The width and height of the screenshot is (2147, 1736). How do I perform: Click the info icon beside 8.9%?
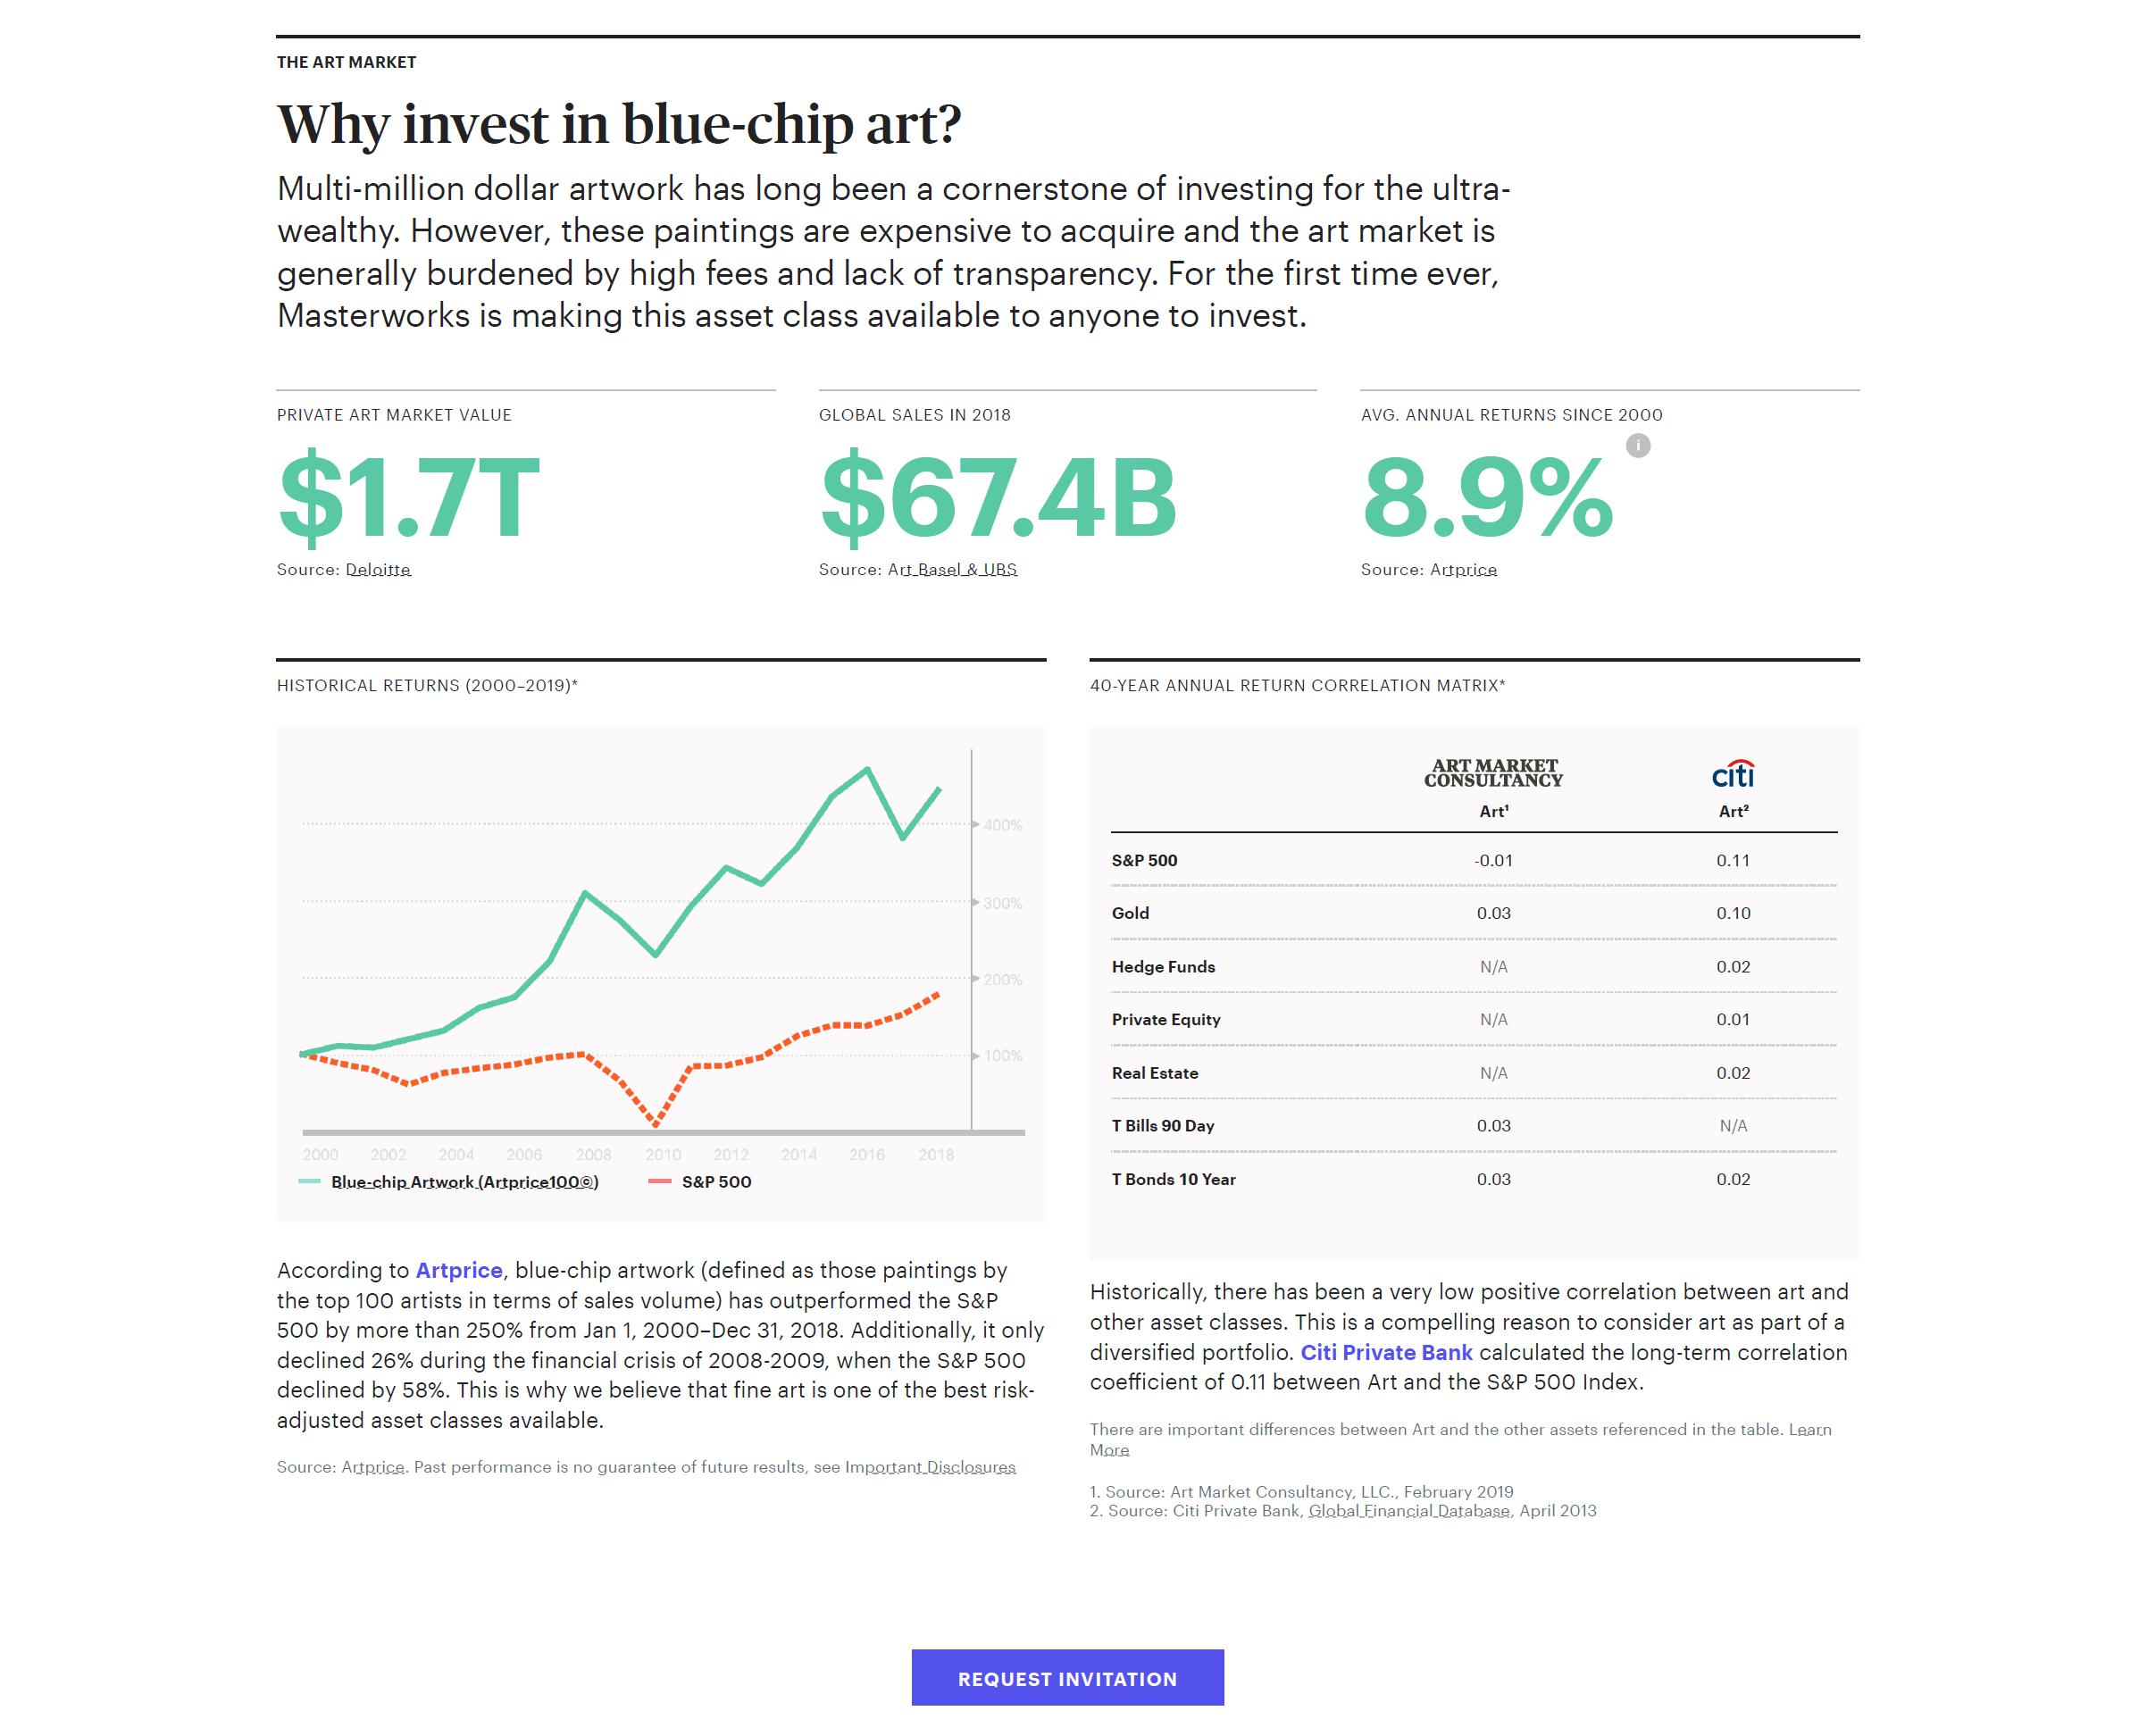point(1637,446)
